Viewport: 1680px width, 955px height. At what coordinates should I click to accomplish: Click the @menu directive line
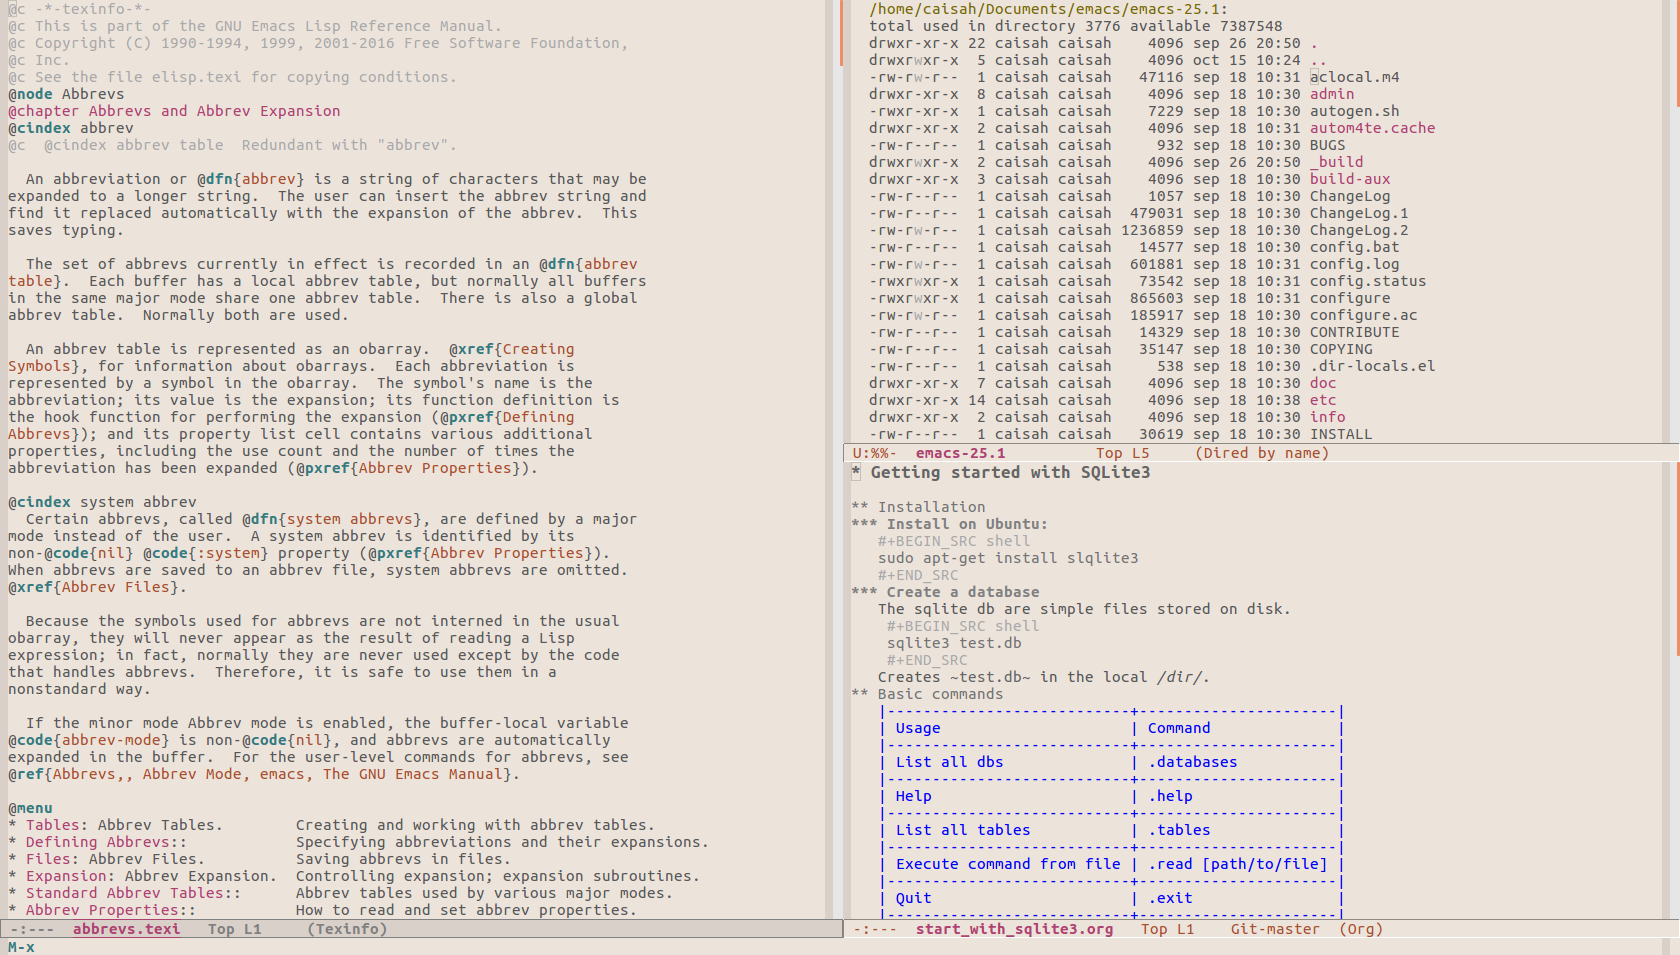point(30,808)
